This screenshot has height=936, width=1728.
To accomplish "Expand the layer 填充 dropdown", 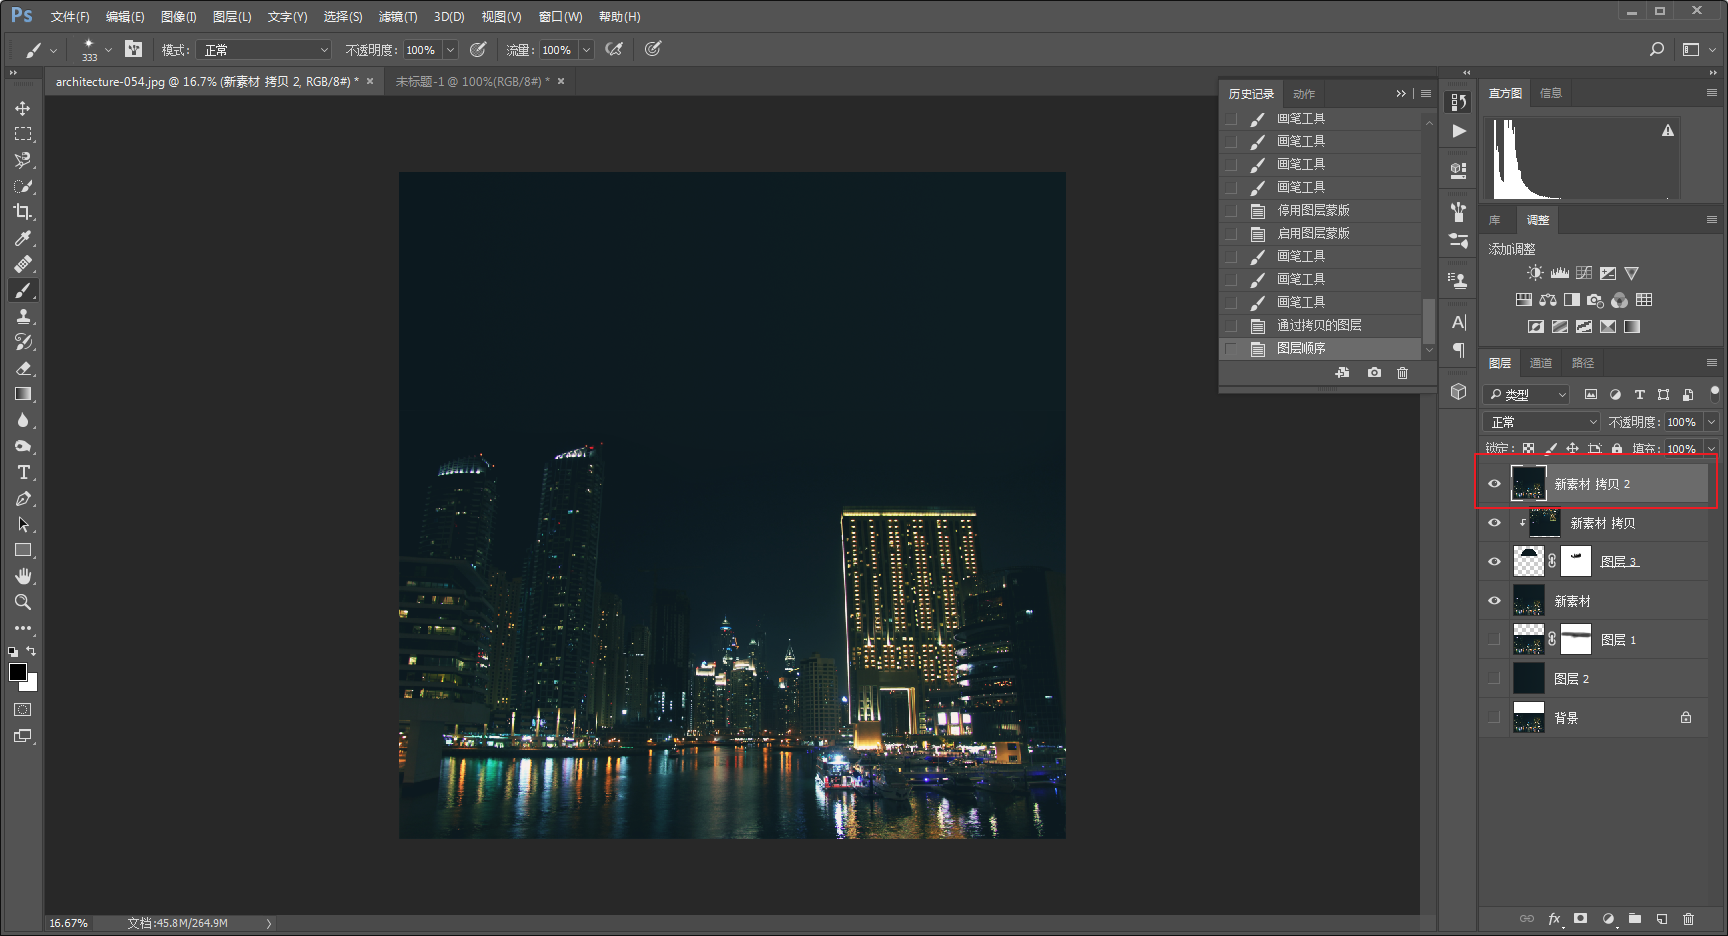I will point(1711,449).
